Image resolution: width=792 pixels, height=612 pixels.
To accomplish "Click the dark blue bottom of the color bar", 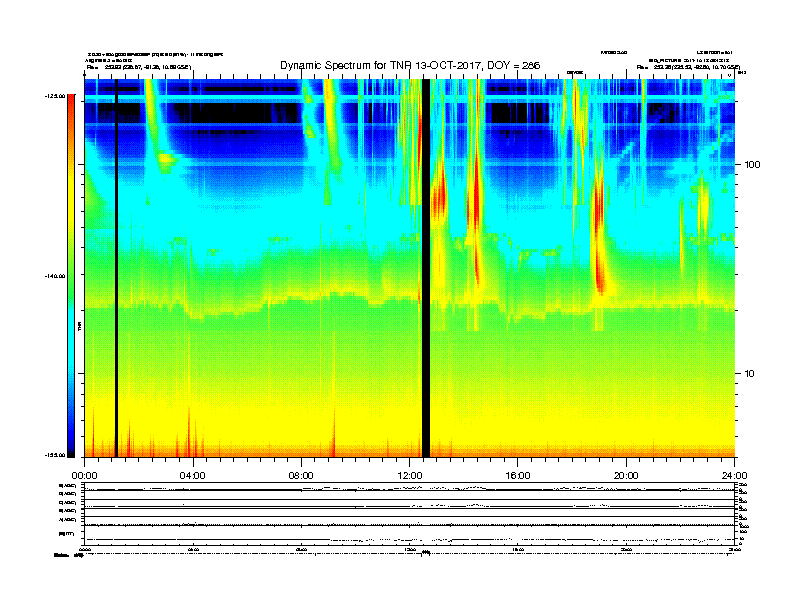I will 71,447.
